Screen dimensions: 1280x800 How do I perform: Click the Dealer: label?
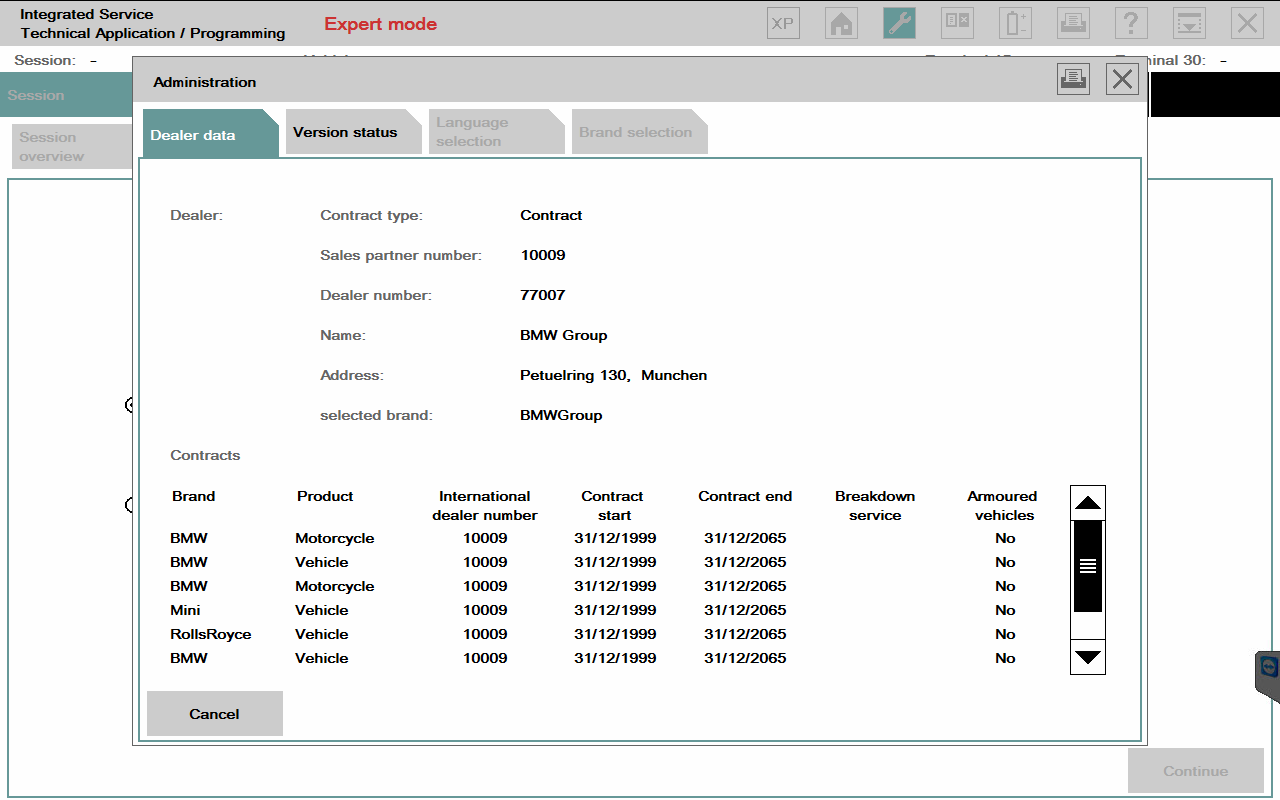(x=197, y=215)
